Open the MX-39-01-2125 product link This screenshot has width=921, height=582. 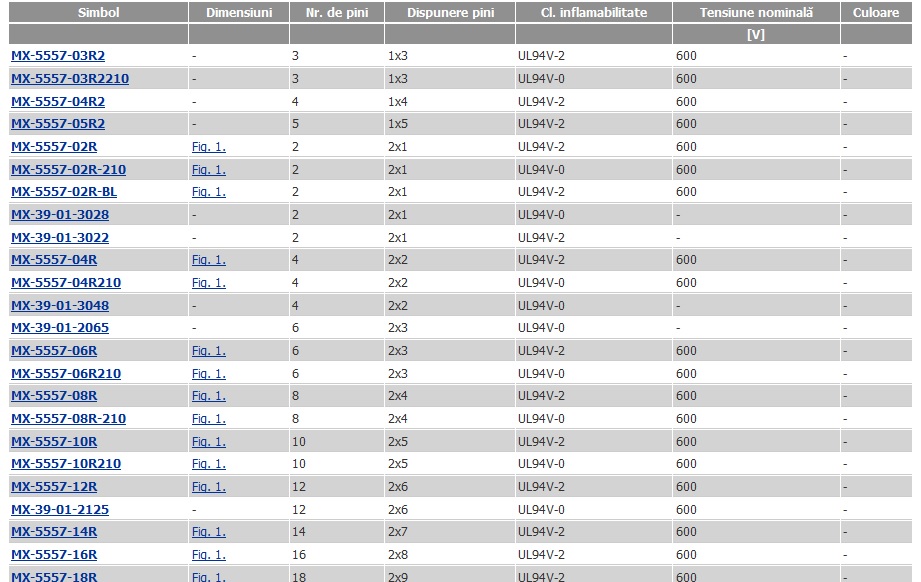coord(60,510)
